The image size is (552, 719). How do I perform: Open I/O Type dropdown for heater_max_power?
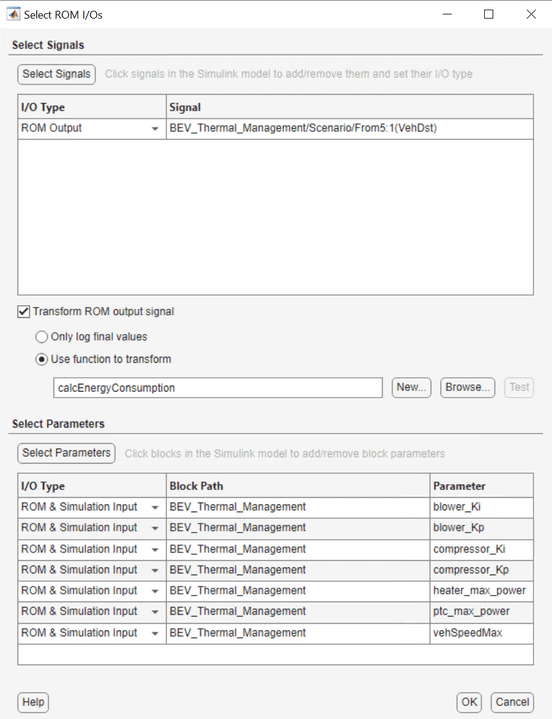tap(155, 591)
